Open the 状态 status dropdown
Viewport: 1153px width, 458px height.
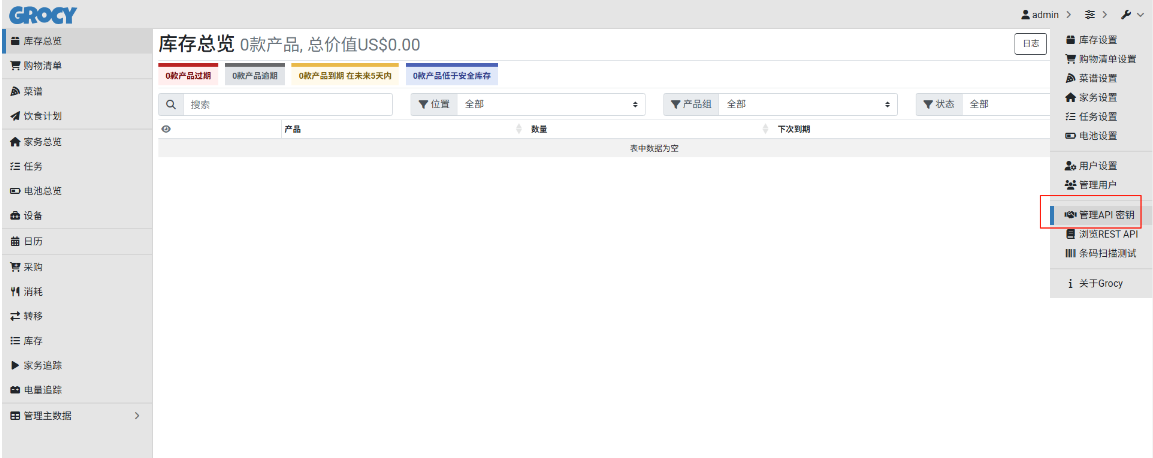point(1006,104)
